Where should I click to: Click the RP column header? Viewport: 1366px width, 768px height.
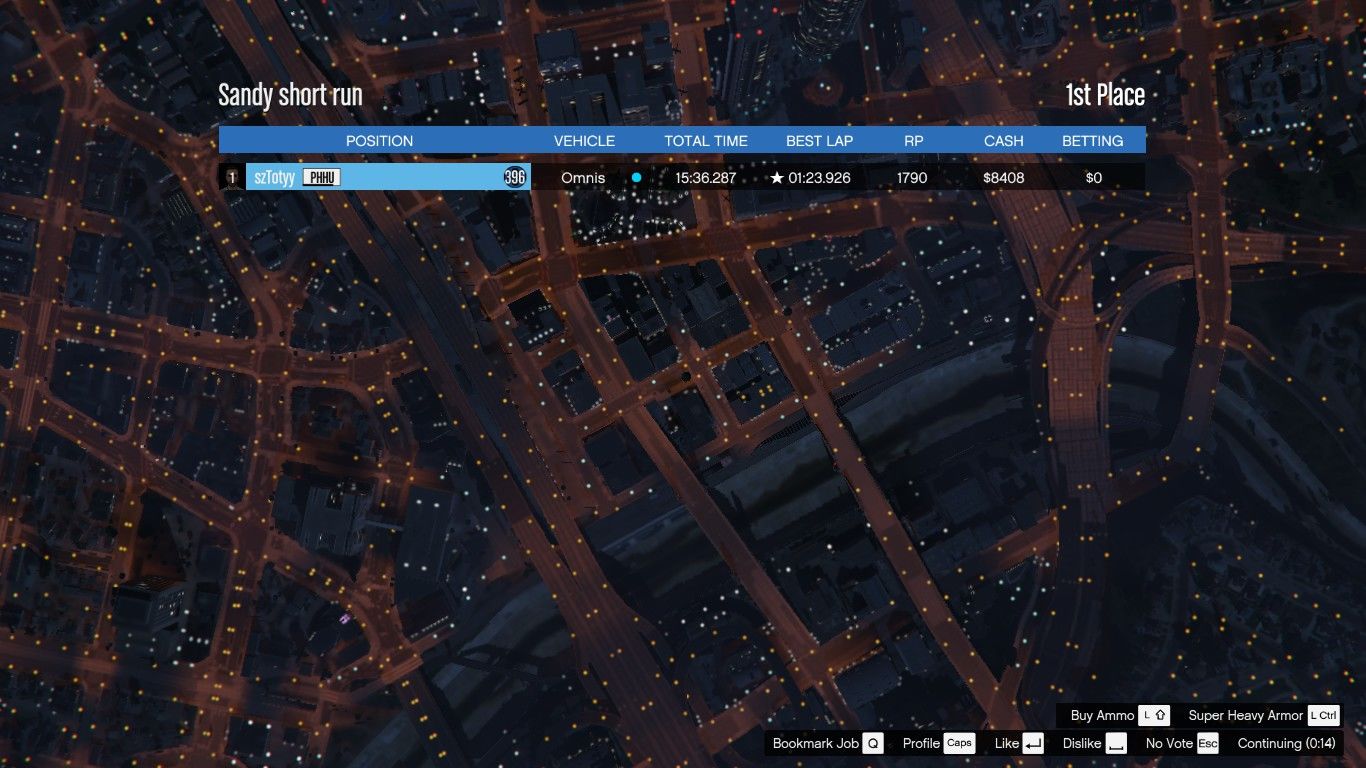[913, 141]
